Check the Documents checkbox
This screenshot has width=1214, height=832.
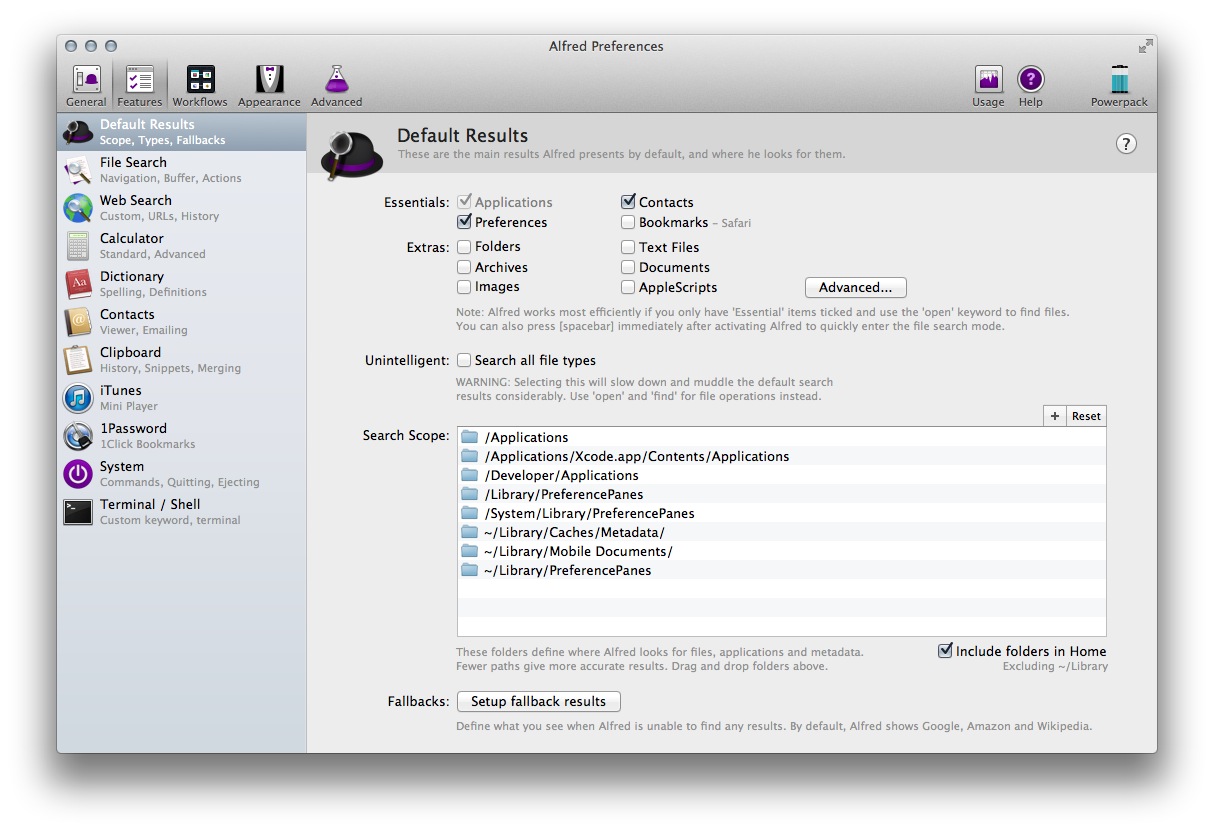point(628,267)
